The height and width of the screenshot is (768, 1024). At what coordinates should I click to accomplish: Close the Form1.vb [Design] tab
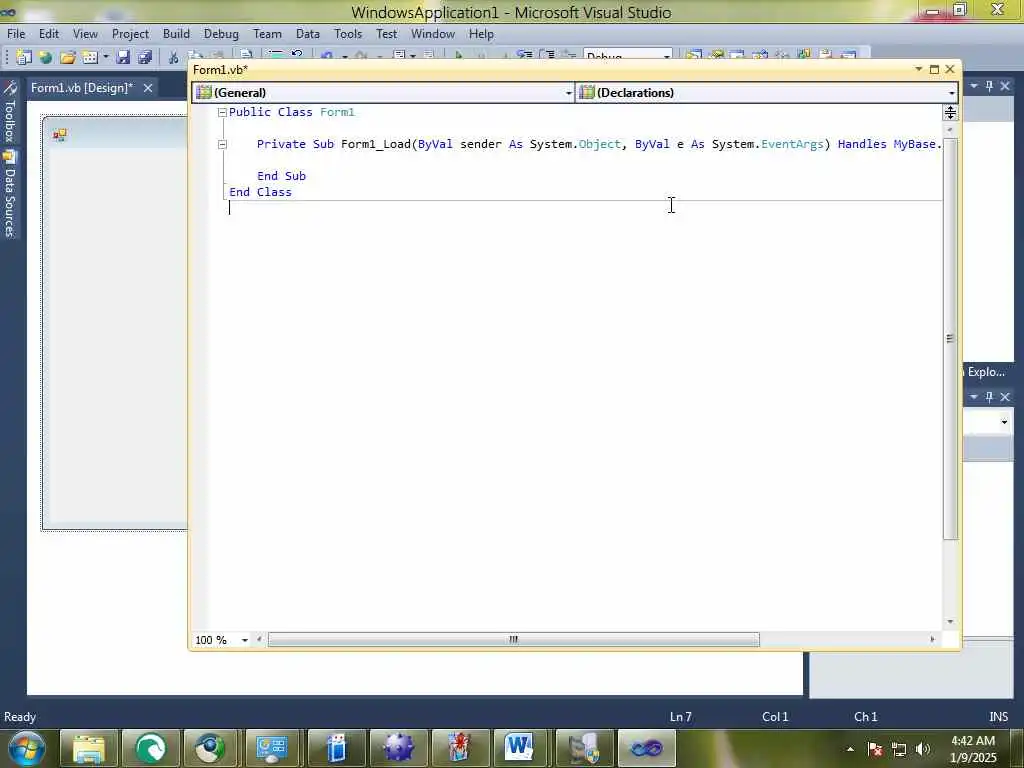pos(148,88)
